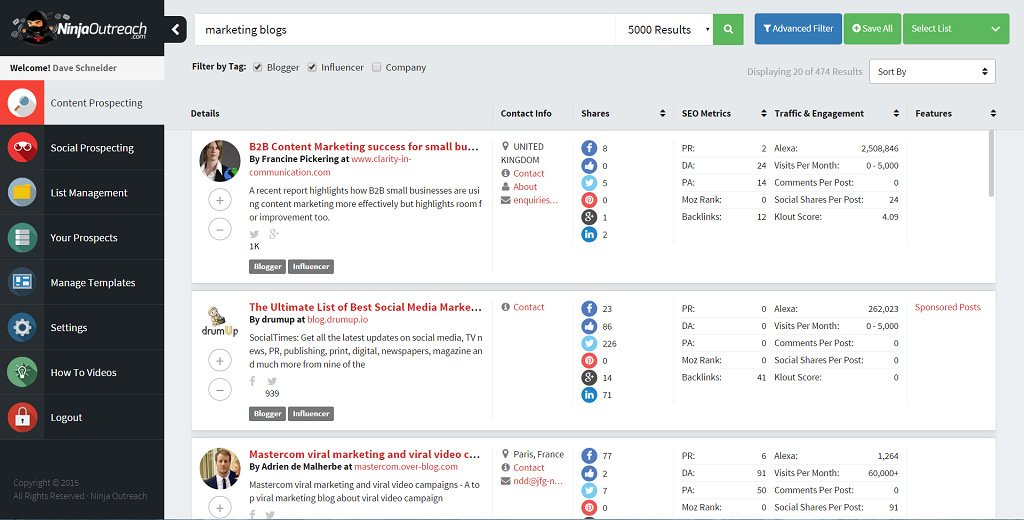Open the List Management folder icon
The width and height of the screenshot is (1024, 520).
tap(22, 193)
